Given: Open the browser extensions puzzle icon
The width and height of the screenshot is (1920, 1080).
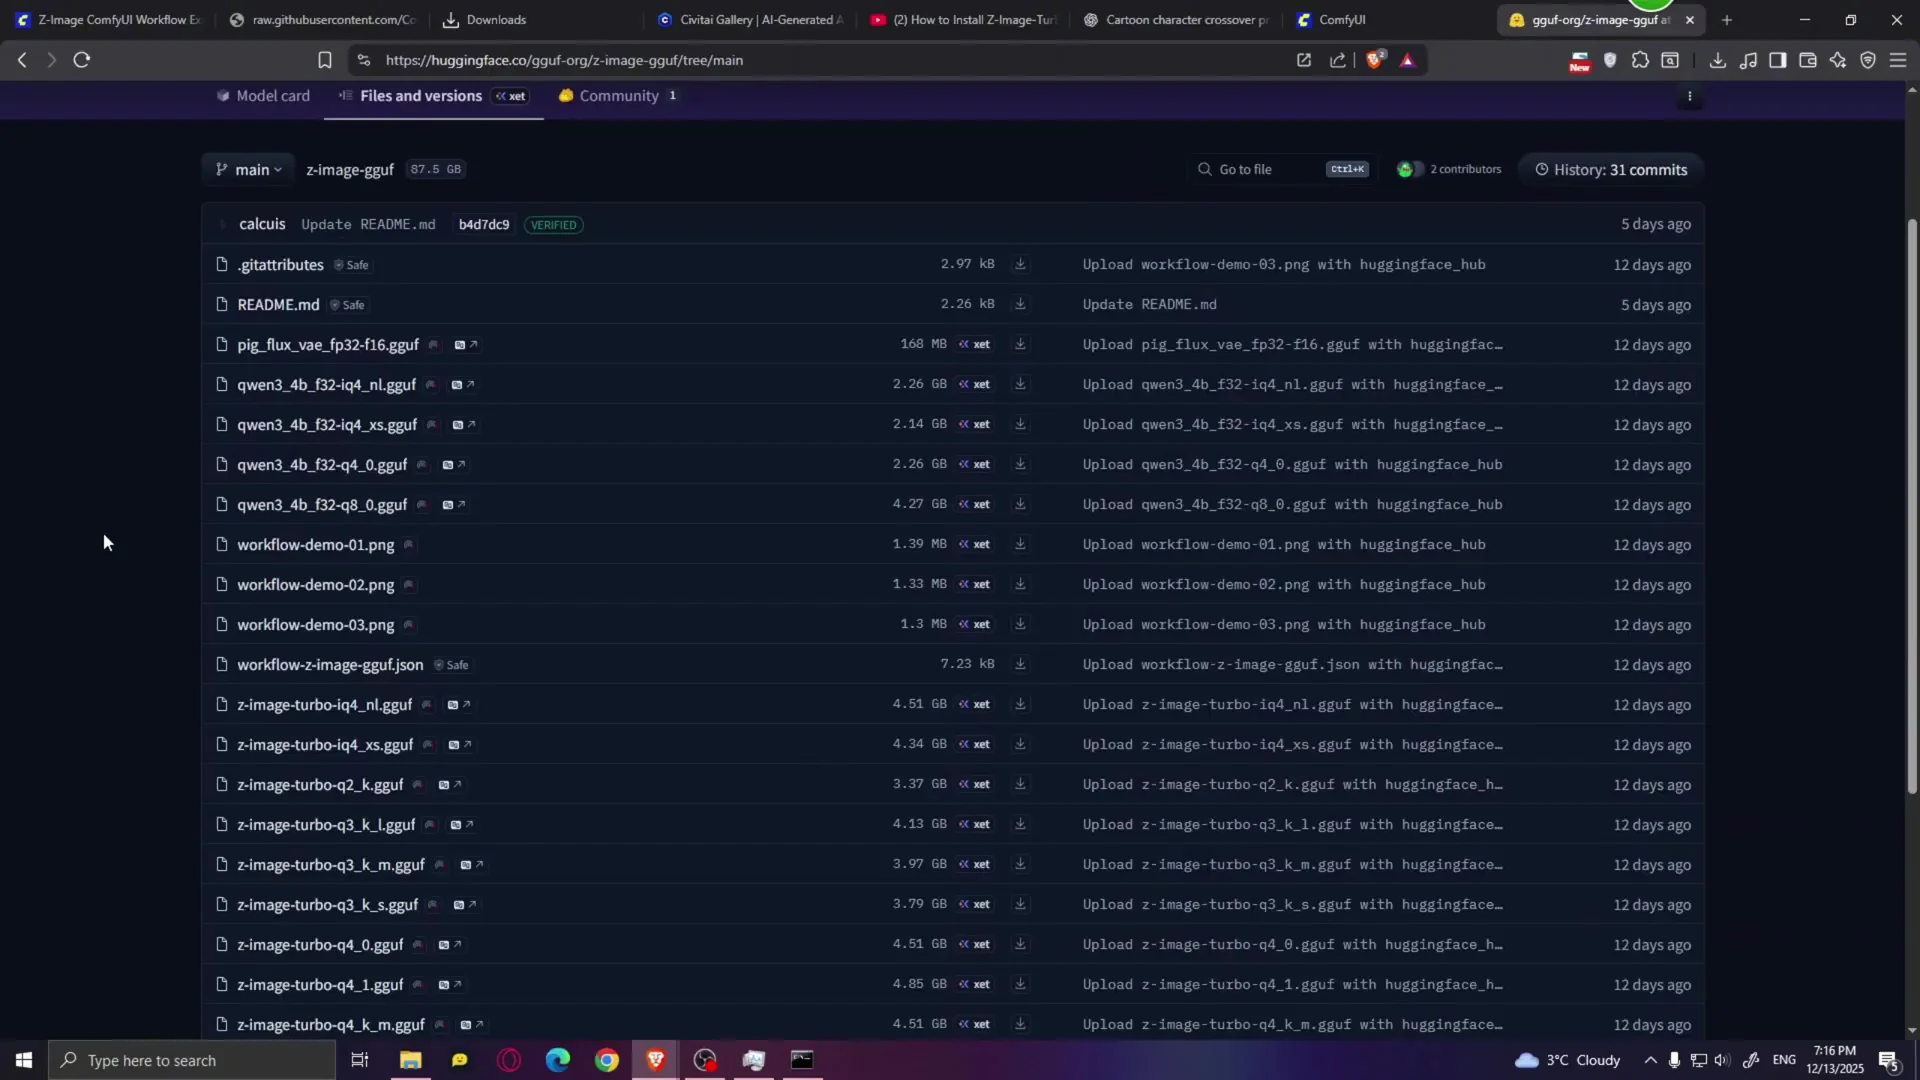Looking at the screenshot, I should click(x=1640, y=60).
